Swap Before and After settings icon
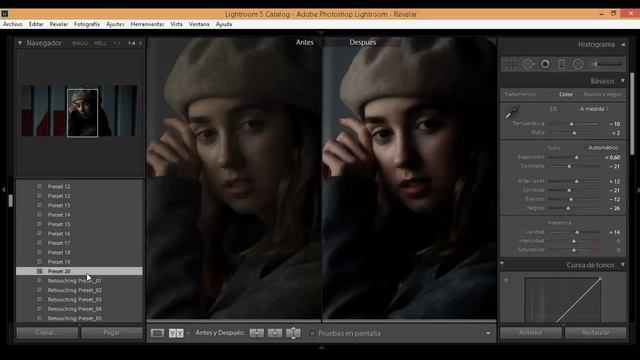The height and width of the screenshot is (360, 640). pos(293,333)
